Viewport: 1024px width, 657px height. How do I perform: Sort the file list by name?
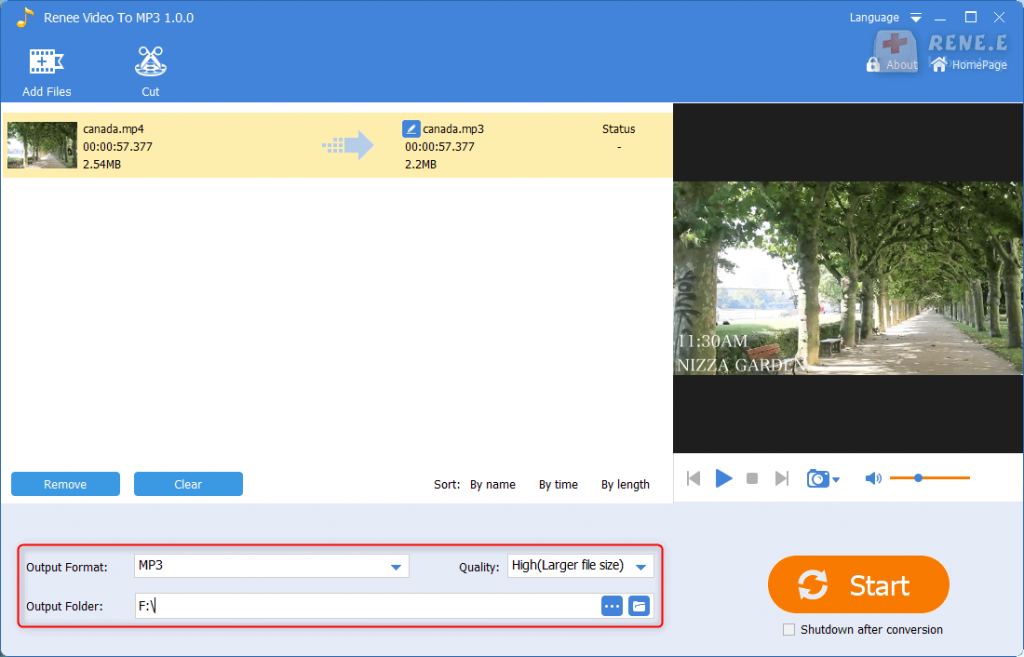point(493,485)
